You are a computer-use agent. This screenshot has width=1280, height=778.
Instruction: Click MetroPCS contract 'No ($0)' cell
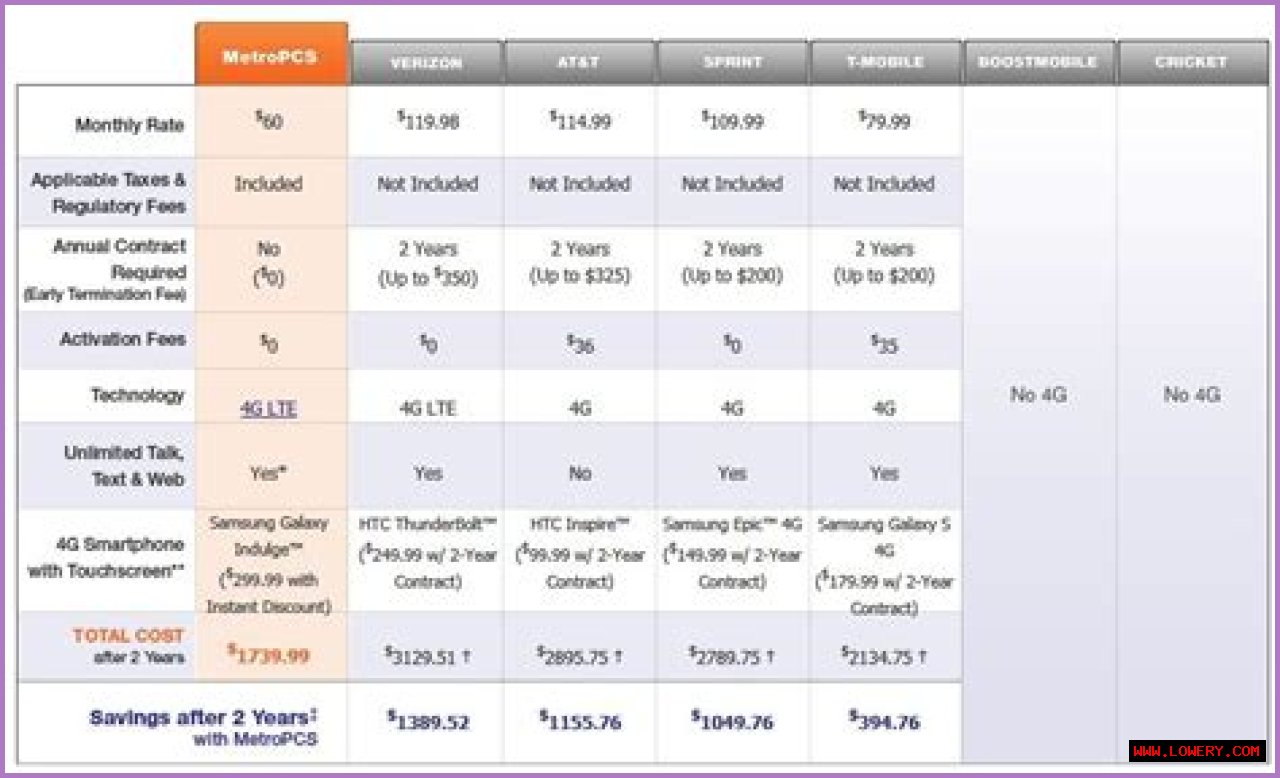pos(268,264)
